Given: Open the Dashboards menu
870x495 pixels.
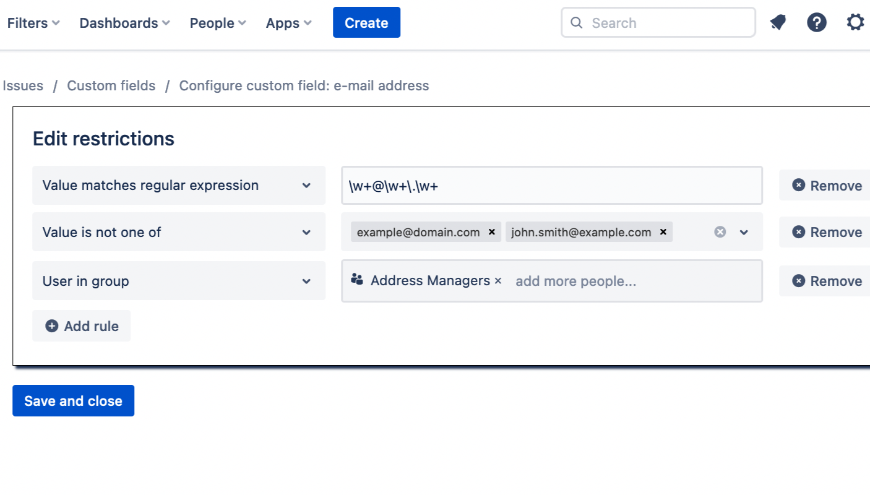Looking at the screenshot, I should tap(124, 23).
